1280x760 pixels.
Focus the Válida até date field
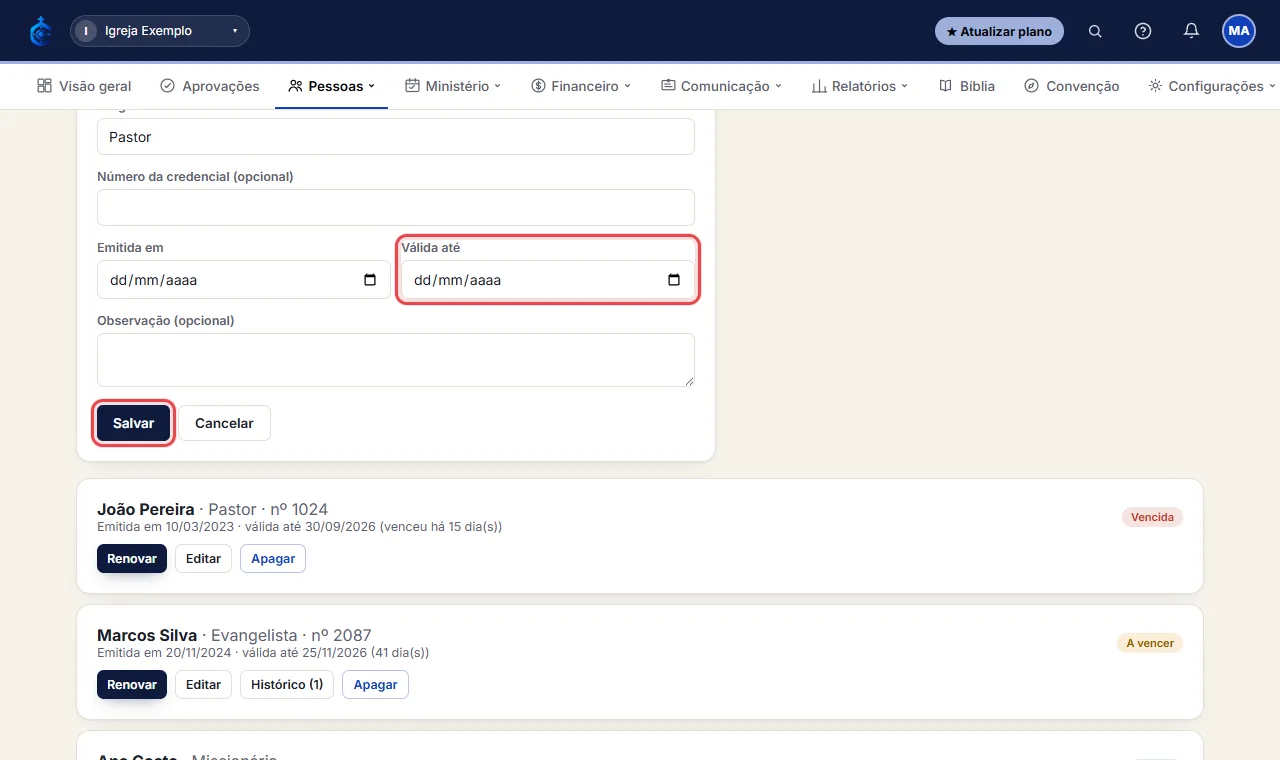pos(548,280)
